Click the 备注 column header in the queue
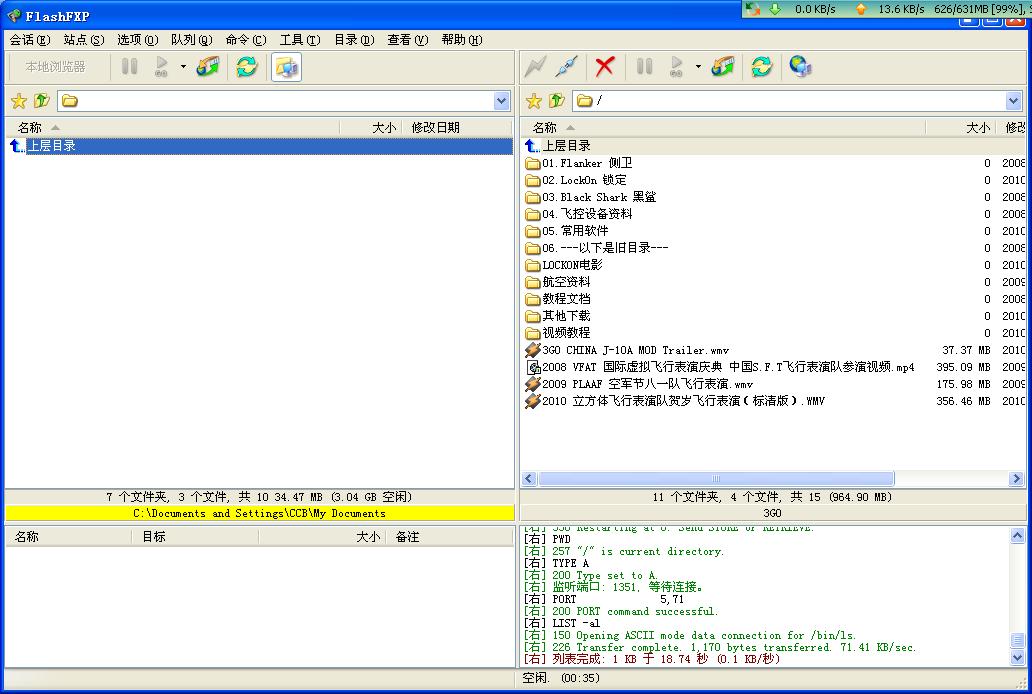The height and width of the screenshot is (694, 1032). tap(449, 537)
